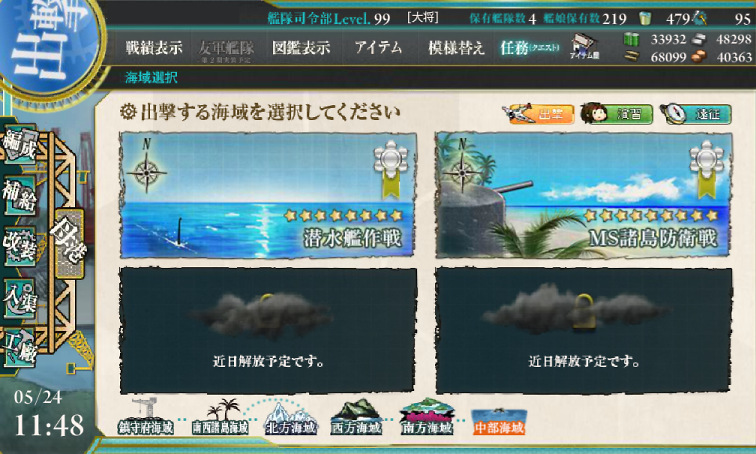Open the 改装 remodel icon
Viewport: 756px width, 454px height.
coord(19,246)
